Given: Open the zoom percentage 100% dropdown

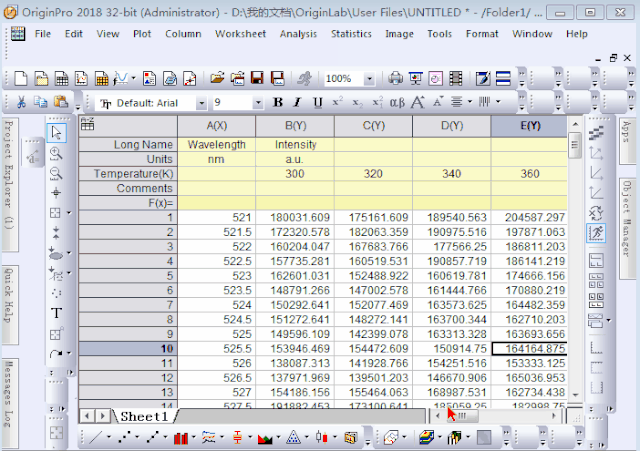Looking at the screenshot, I should [369, 78].
